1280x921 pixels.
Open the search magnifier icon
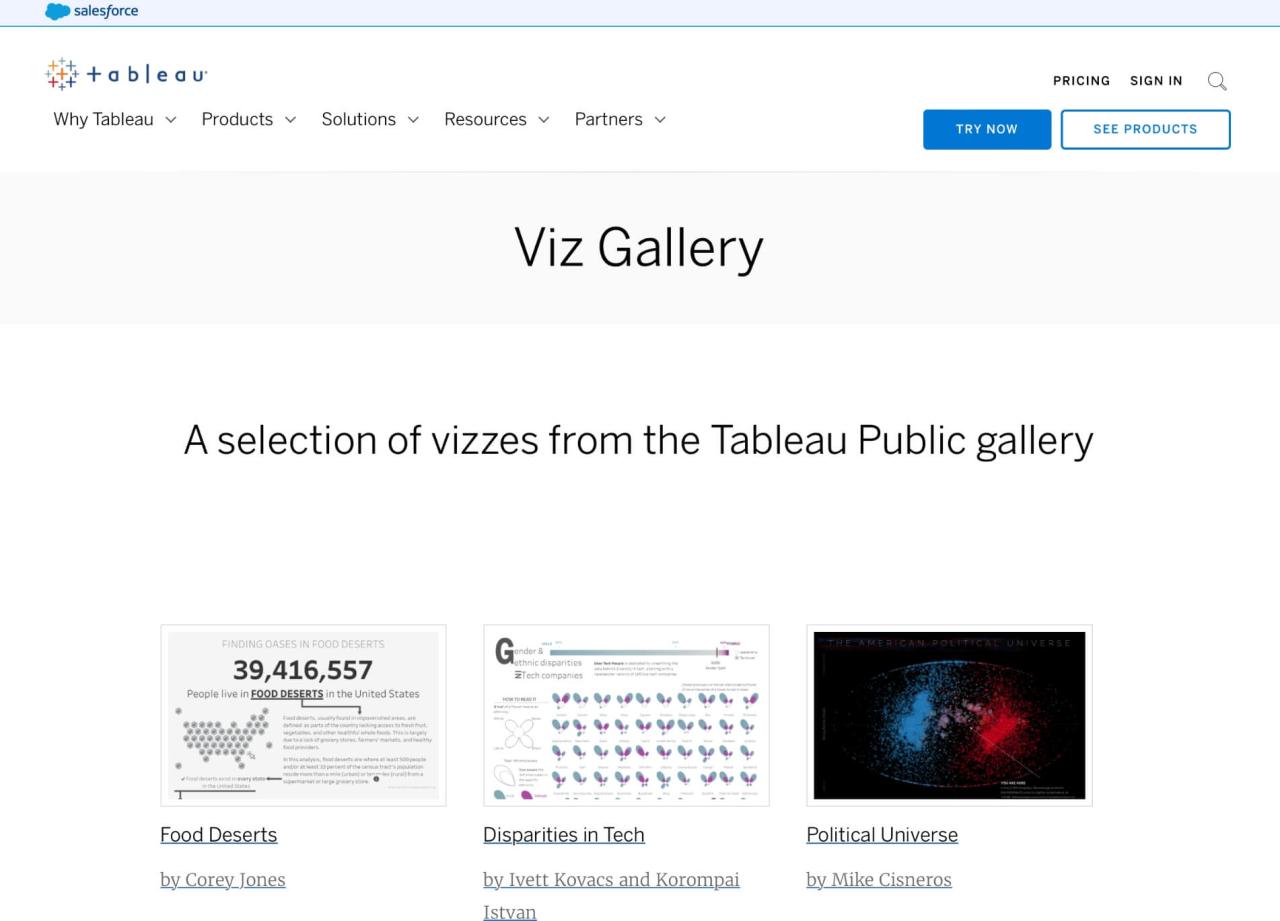[1217, 81]
